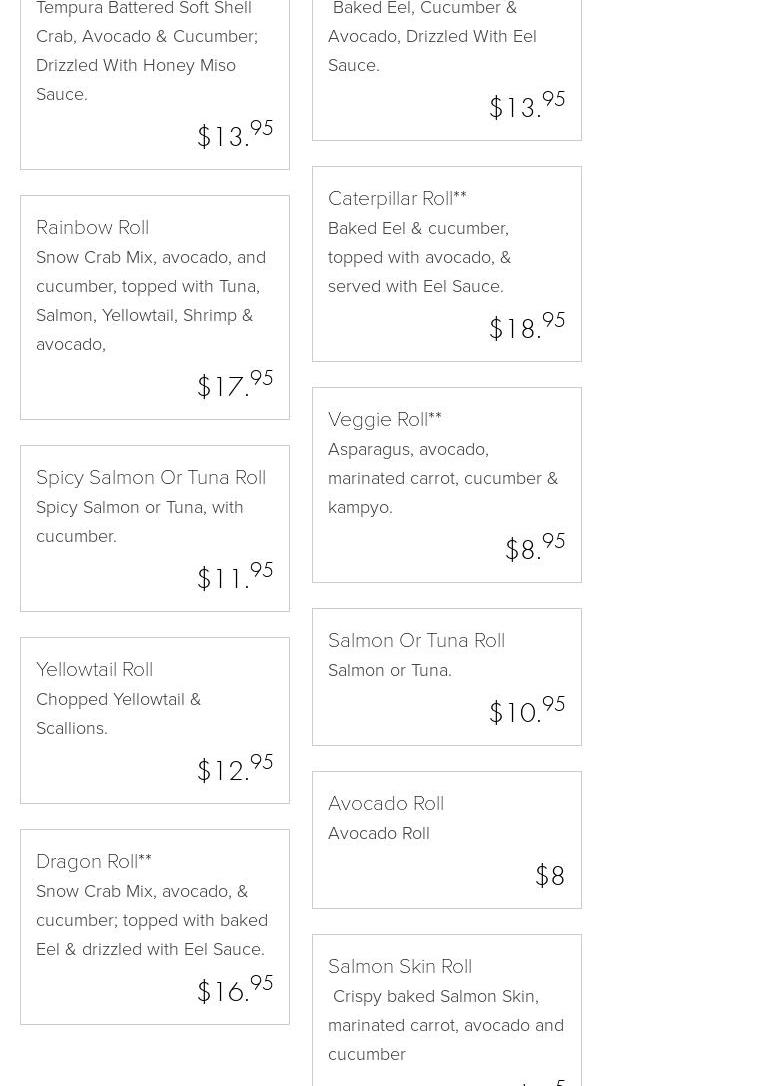Click the $17.95 Rainbow Roll price
Viewport: 770px width, 1086px height.
coord(235,385)
